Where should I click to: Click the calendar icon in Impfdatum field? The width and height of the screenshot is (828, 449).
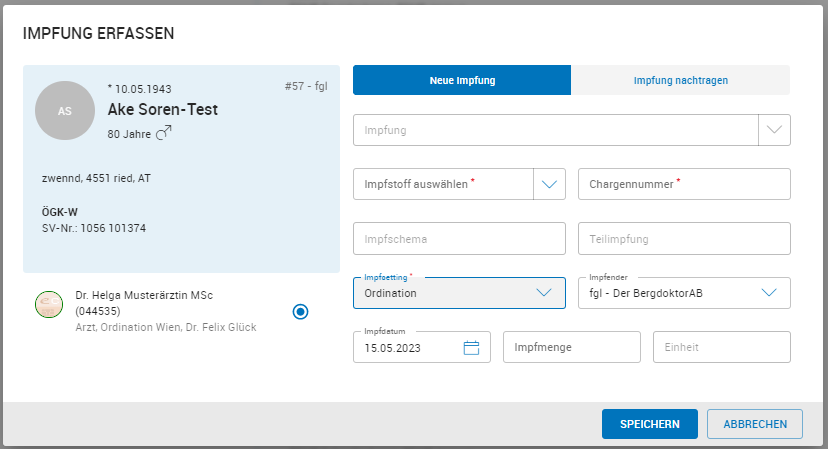tap(472, 348)
